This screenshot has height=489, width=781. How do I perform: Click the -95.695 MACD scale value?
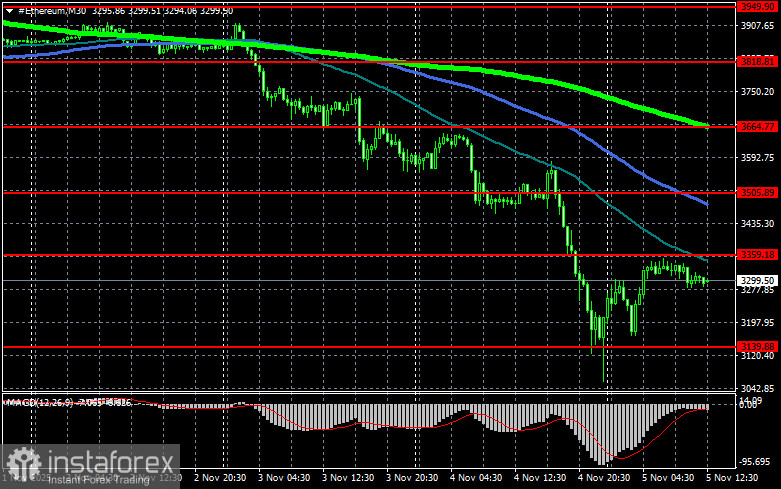coord(755,462)
